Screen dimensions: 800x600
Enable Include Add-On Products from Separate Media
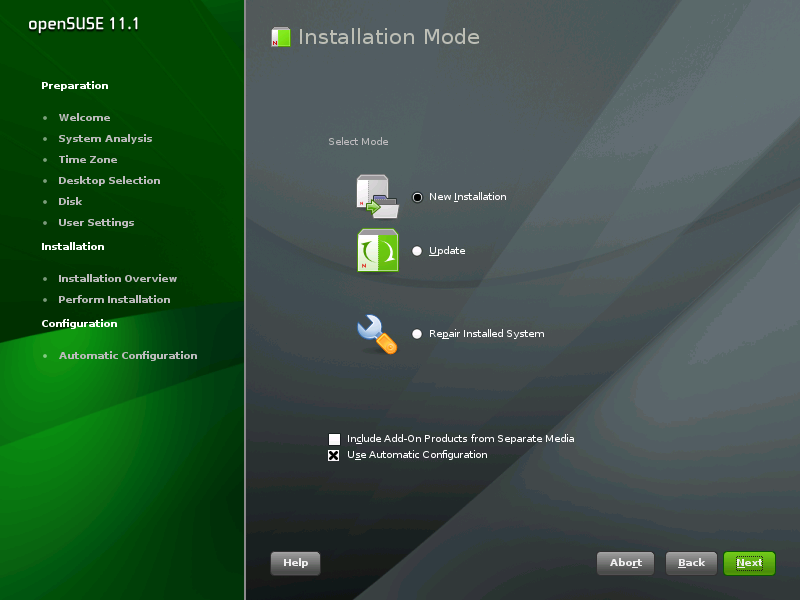click(x=334, y=439)
